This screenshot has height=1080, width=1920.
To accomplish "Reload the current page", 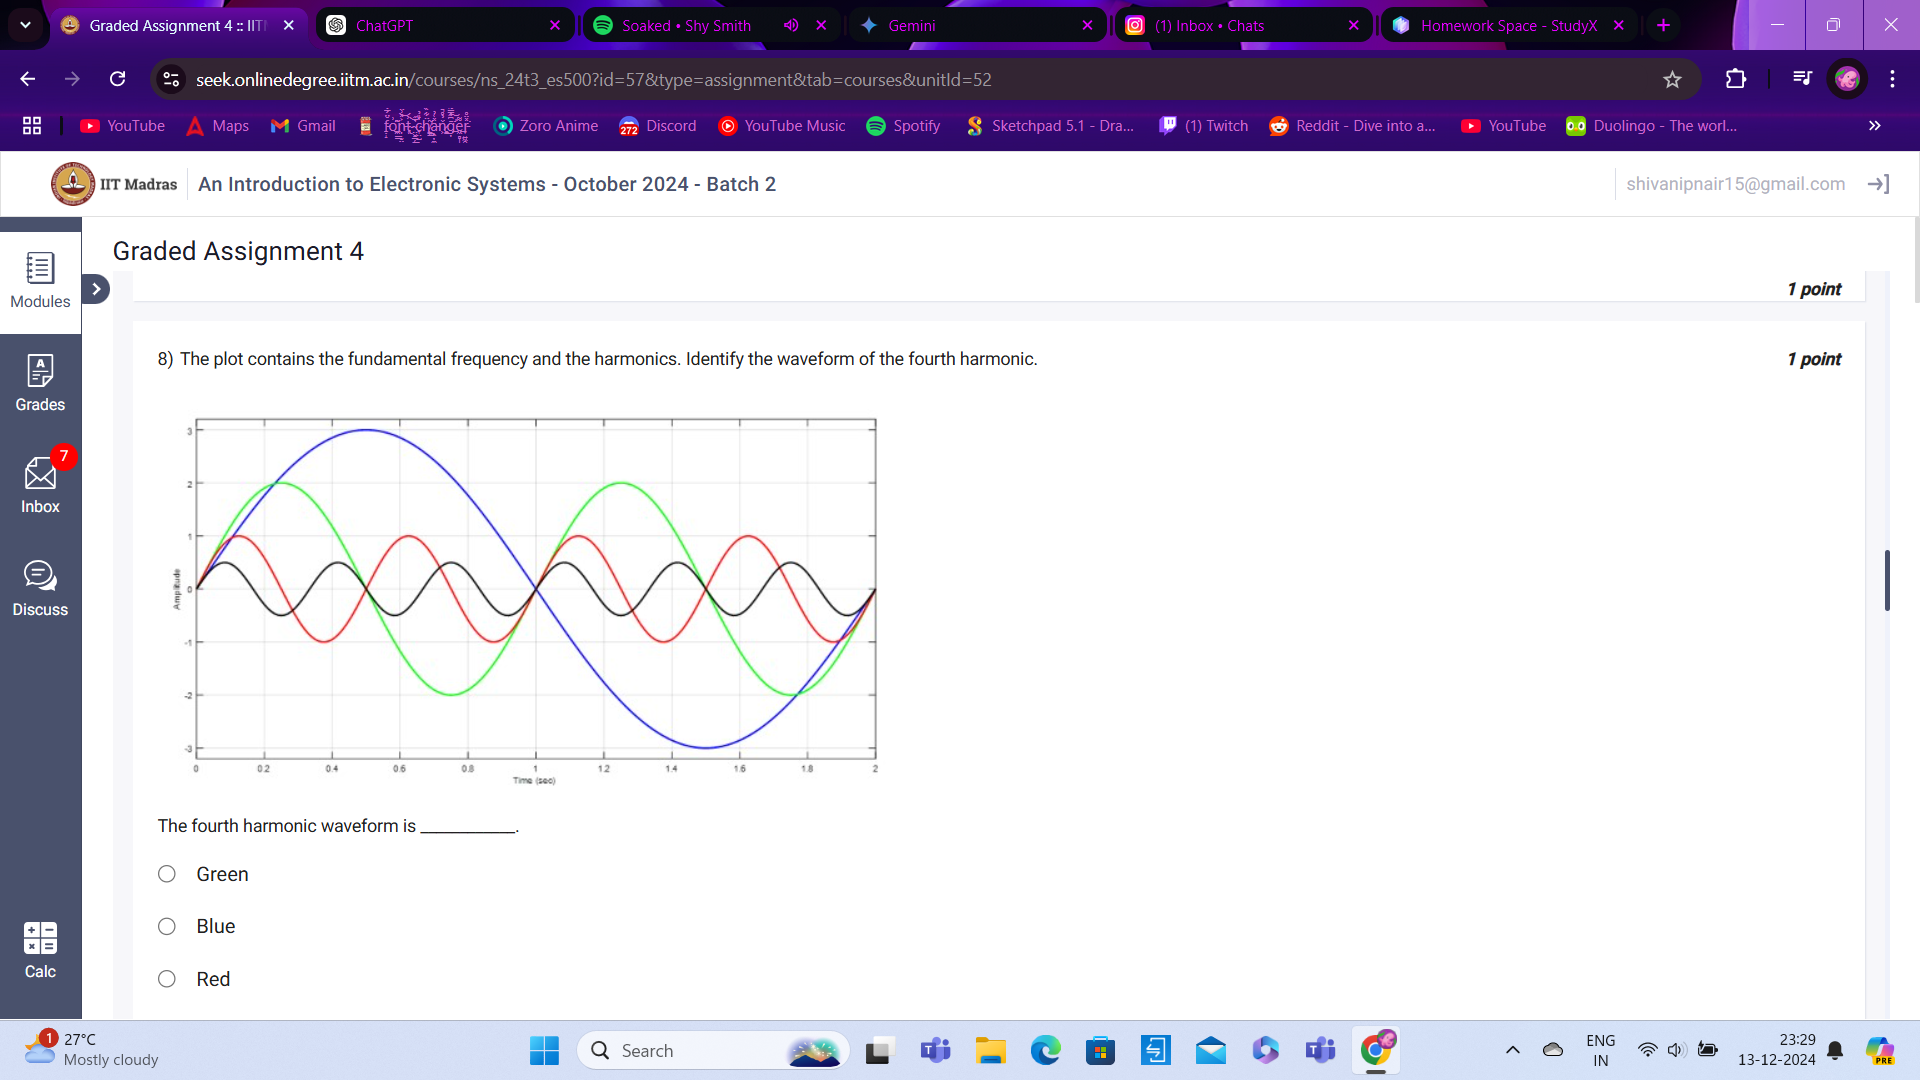I will (117, 79).
